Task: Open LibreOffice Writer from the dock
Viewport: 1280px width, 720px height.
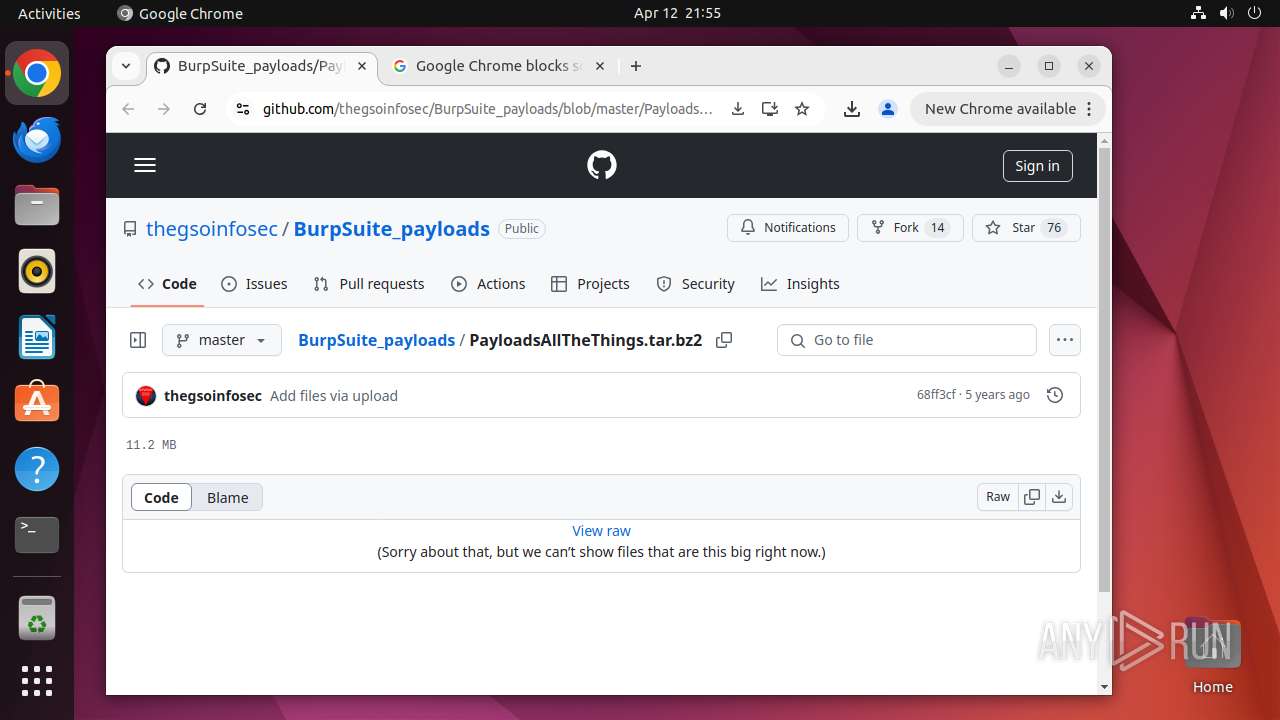Action: [37, 337]
